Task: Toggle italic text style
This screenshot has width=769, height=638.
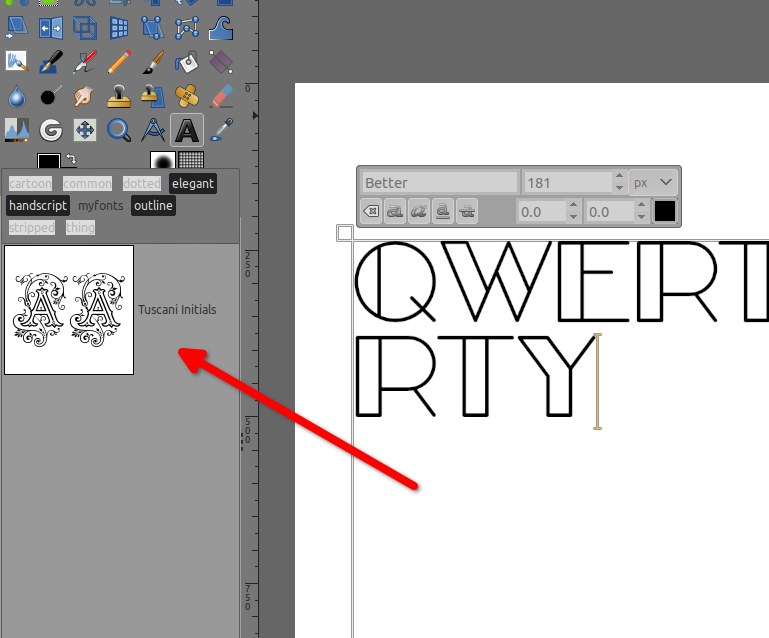Action: coord(418,211)
